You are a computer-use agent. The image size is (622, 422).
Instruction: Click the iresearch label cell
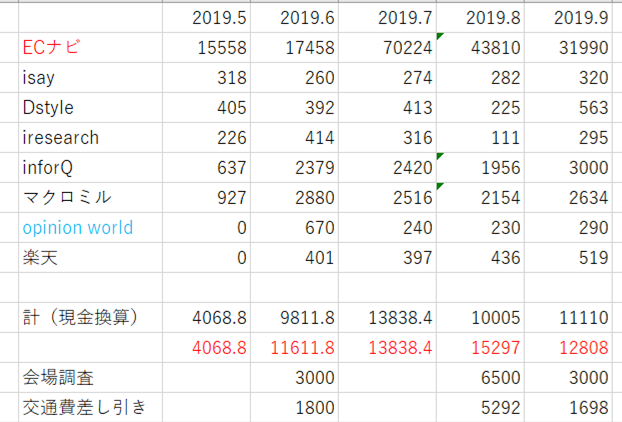click(x=90, y=138)
